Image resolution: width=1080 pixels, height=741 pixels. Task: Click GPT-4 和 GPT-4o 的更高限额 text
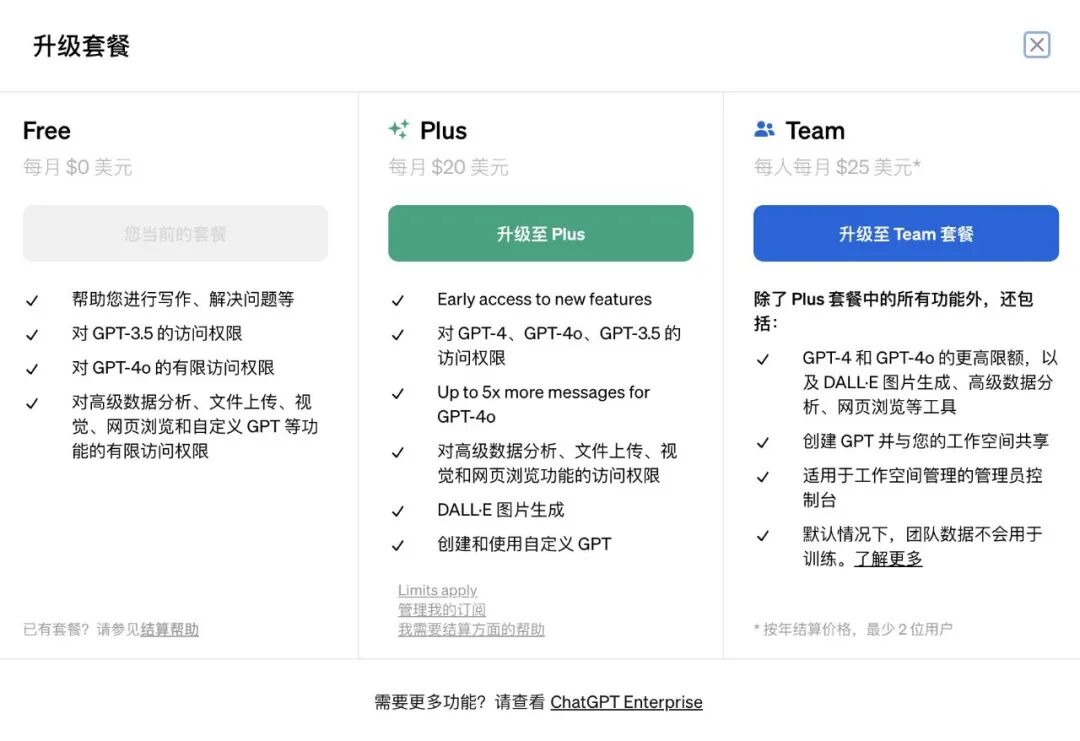tap(930, 382)
